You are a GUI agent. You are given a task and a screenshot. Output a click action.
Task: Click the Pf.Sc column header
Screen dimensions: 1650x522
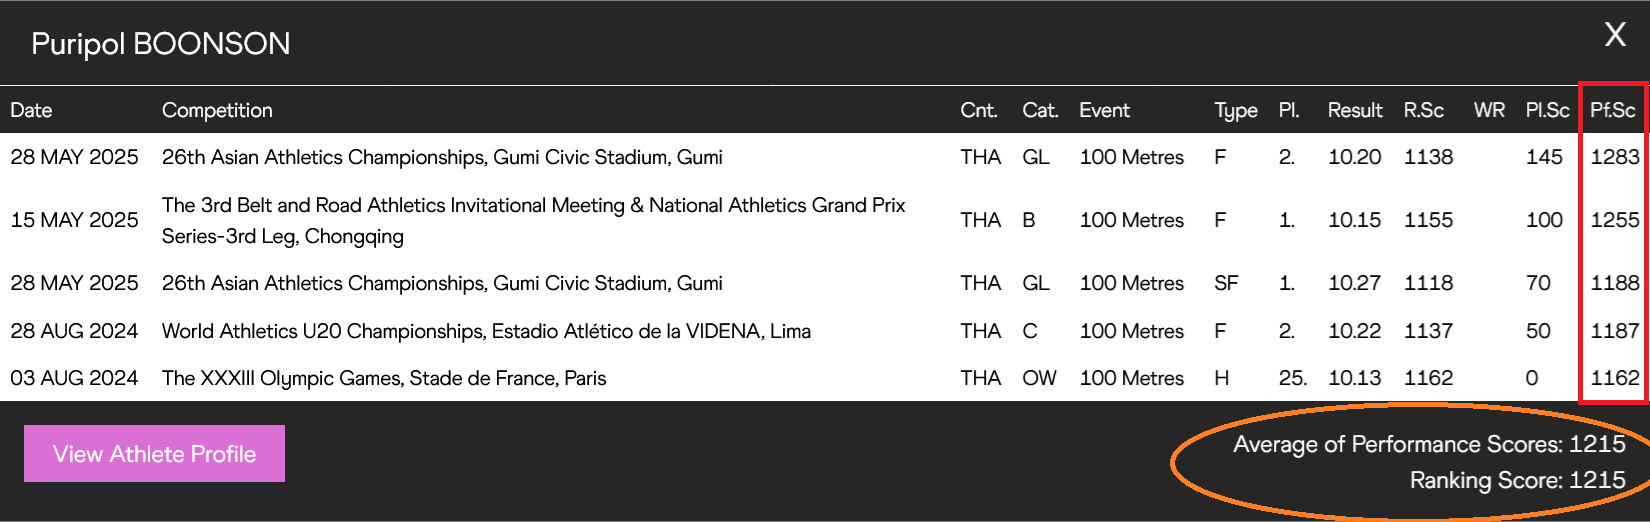tap(1613, 110)
